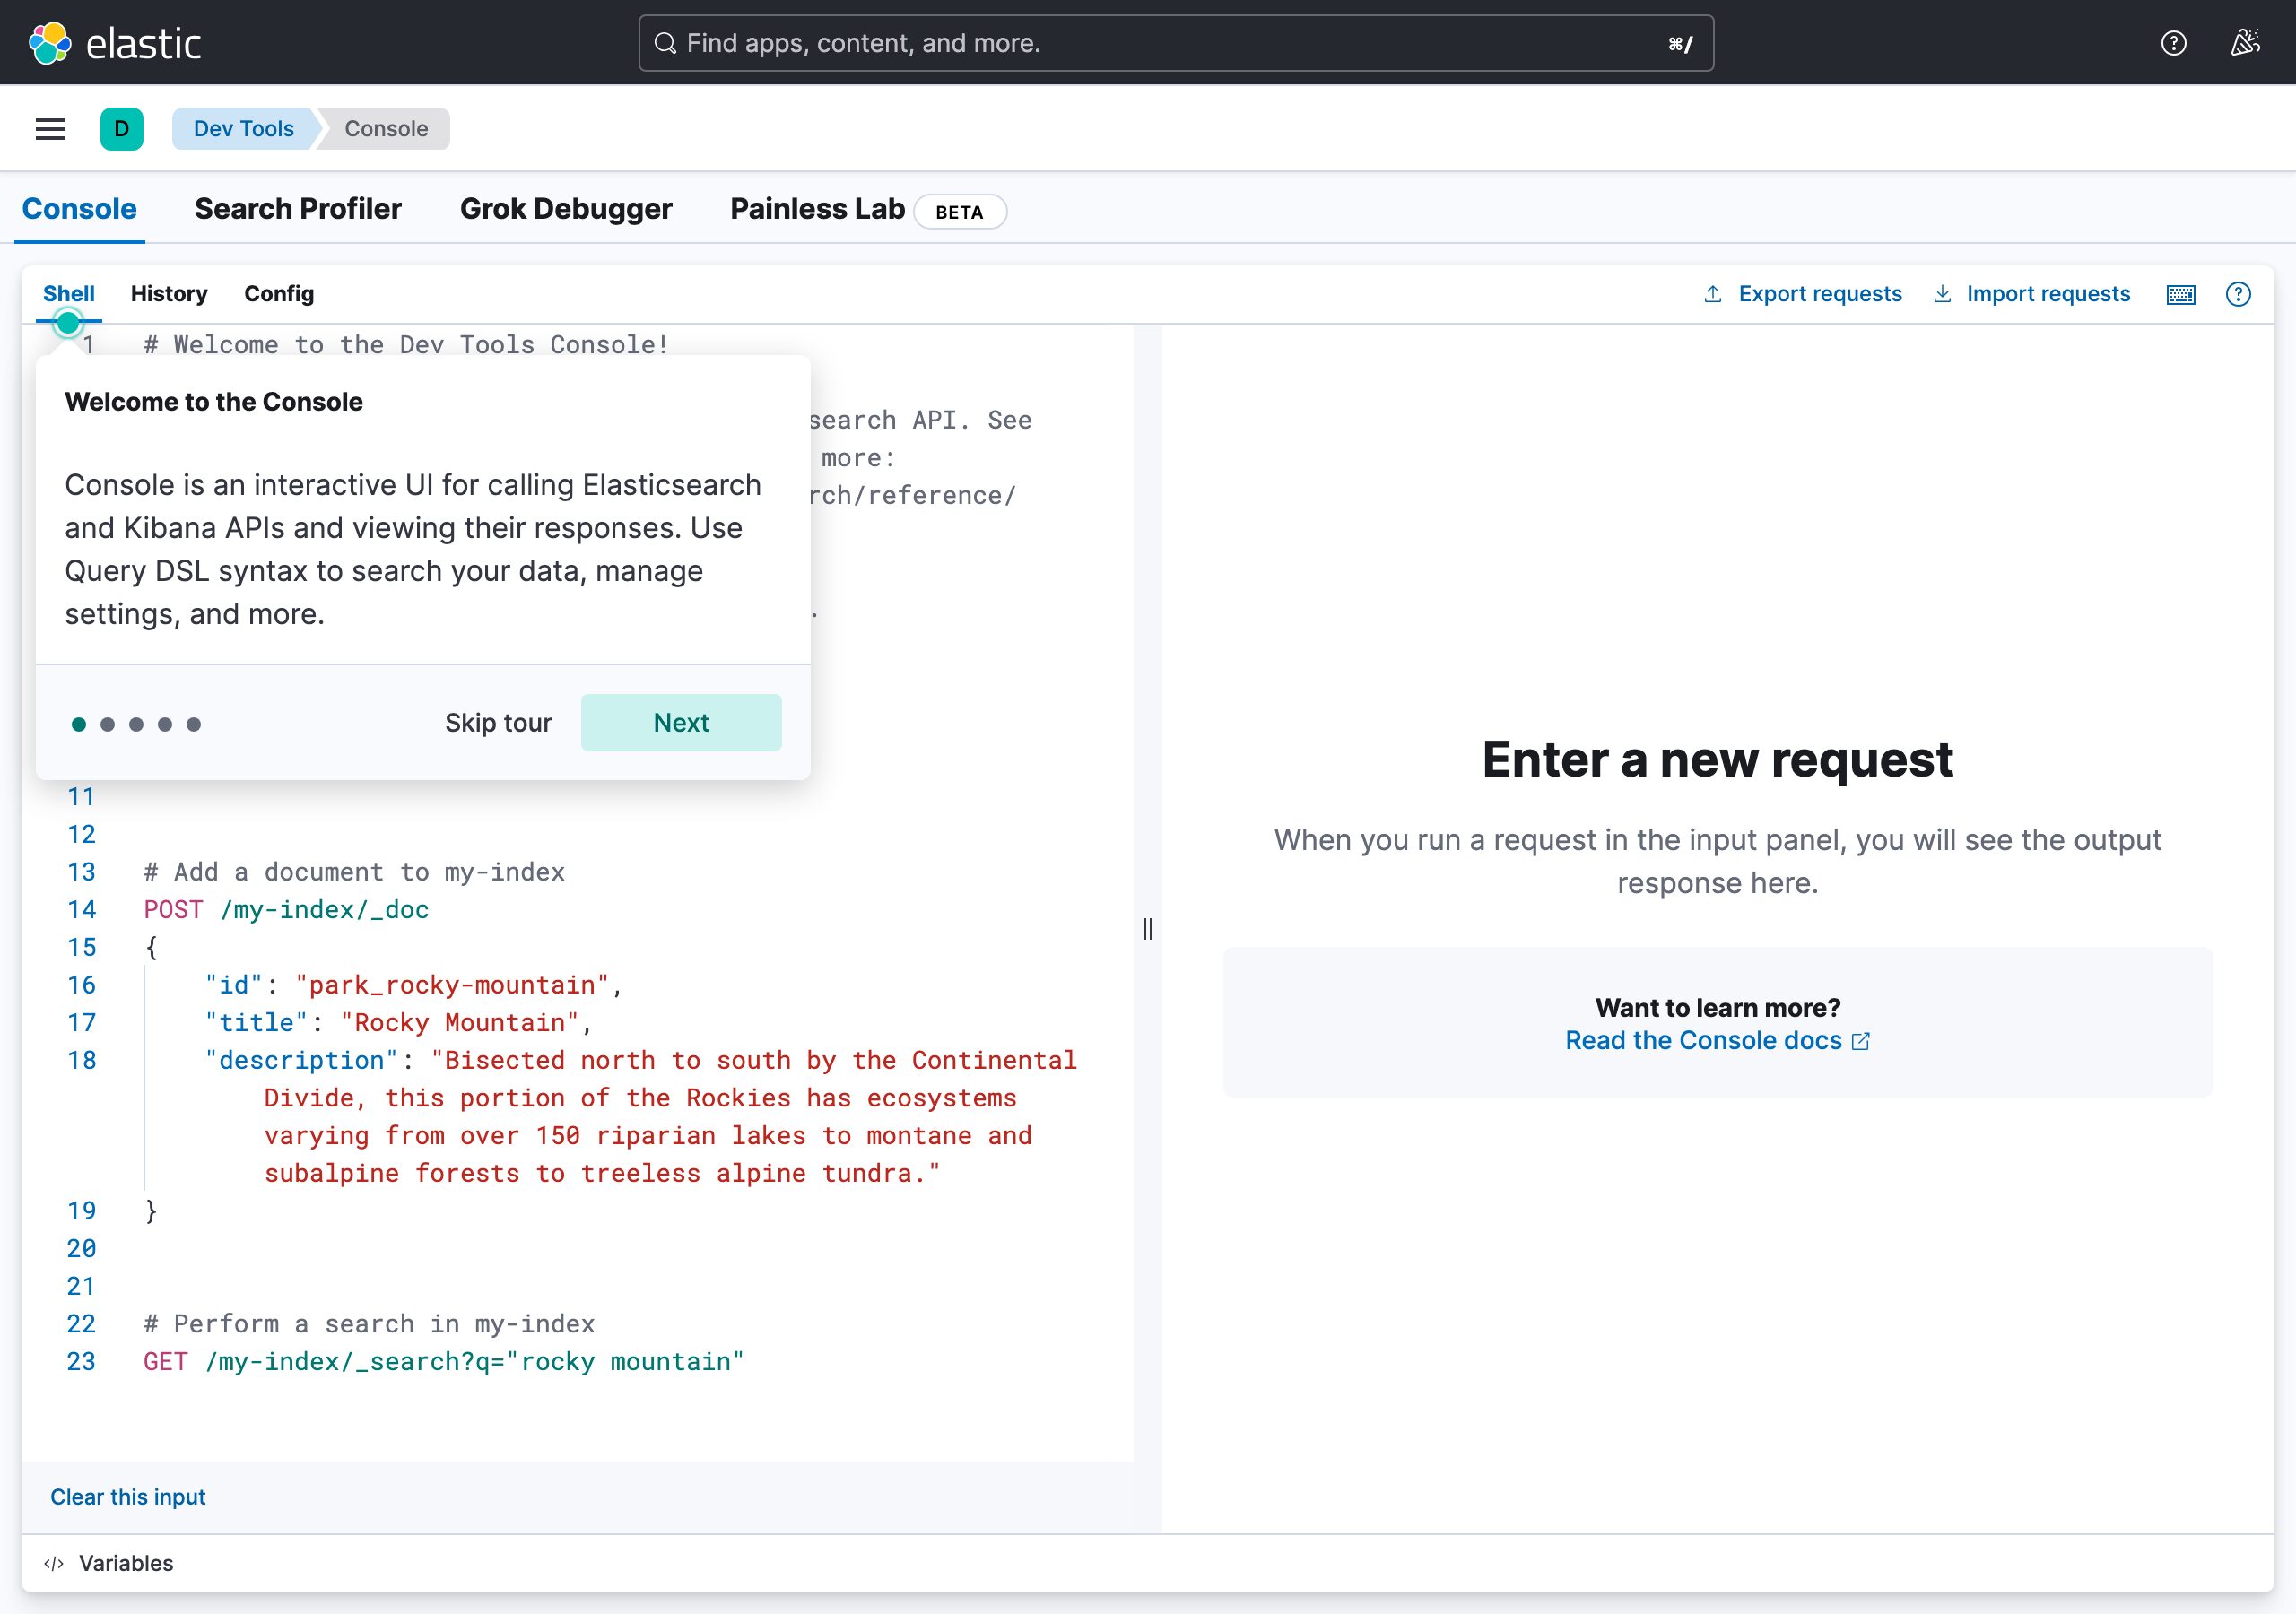
Task: Open Console help circle icon
Action: click(x=2238, y=294)
